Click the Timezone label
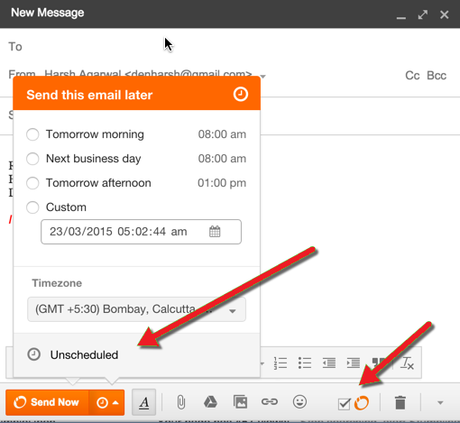 (57, 283)
